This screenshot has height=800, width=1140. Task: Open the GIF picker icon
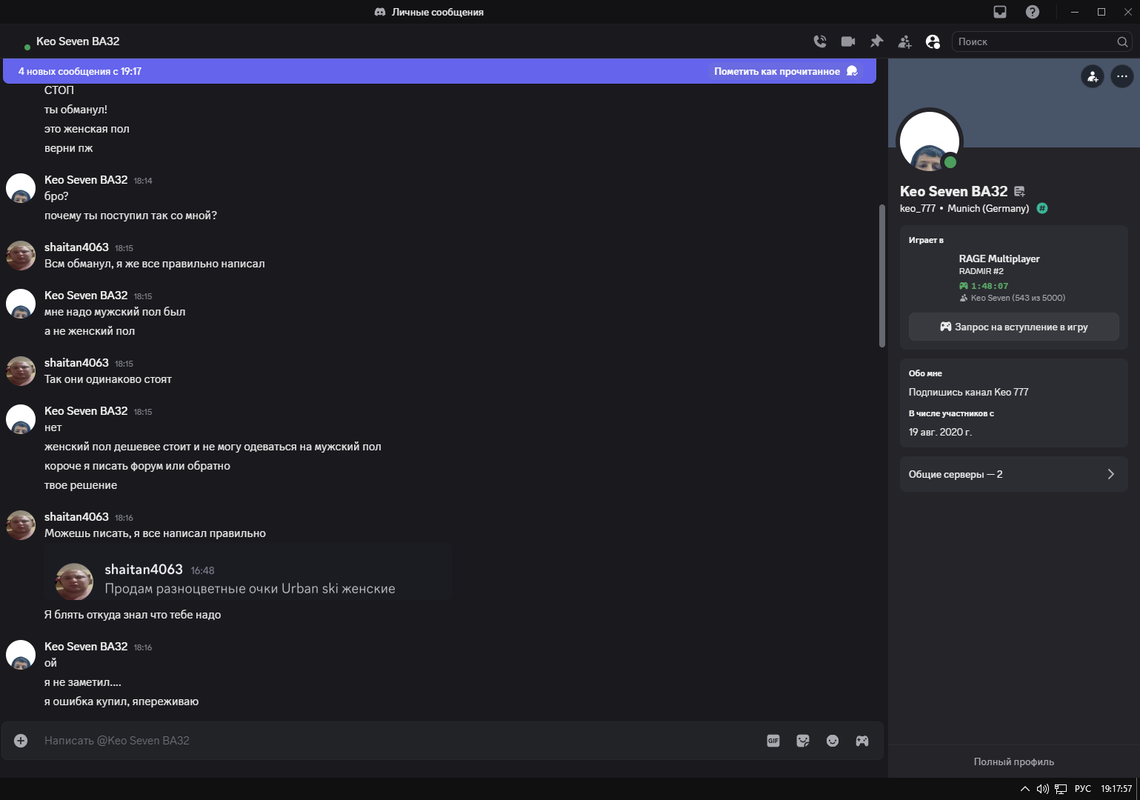pos(773,740)
